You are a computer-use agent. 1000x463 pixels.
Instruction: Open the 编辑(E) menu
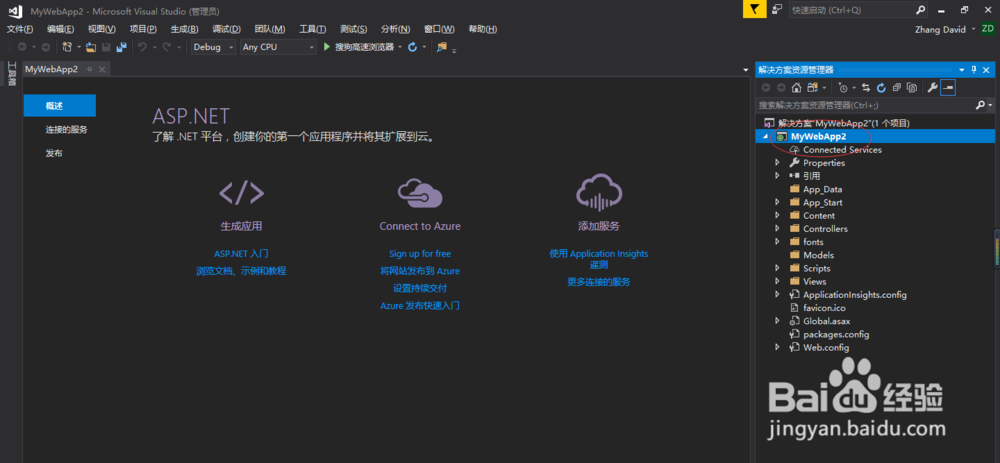tap(61, 29)
